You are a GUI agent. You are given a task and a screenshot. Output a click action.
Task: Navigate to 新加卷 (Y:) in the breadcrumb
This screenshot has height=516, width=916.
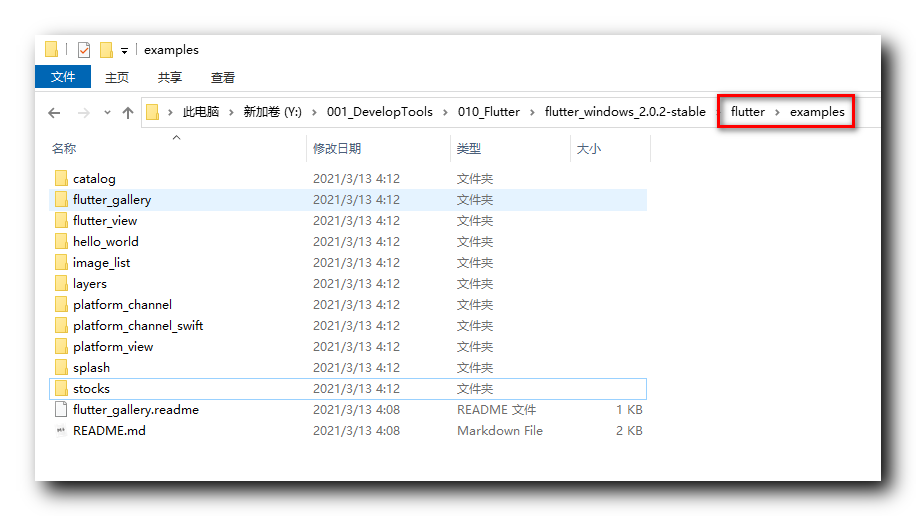point(273,112)
